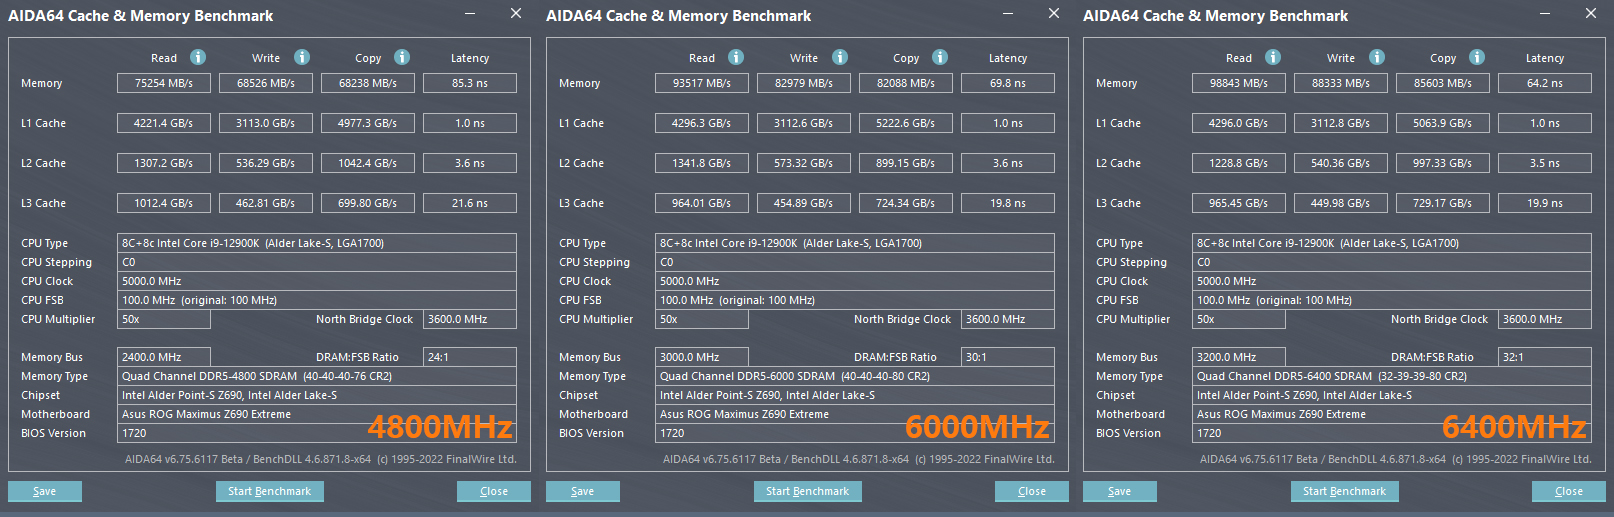The image size is (1614, 517).
Task: Save results in the 6400MHz benchmark window
Action: (x=1120, y=491)
